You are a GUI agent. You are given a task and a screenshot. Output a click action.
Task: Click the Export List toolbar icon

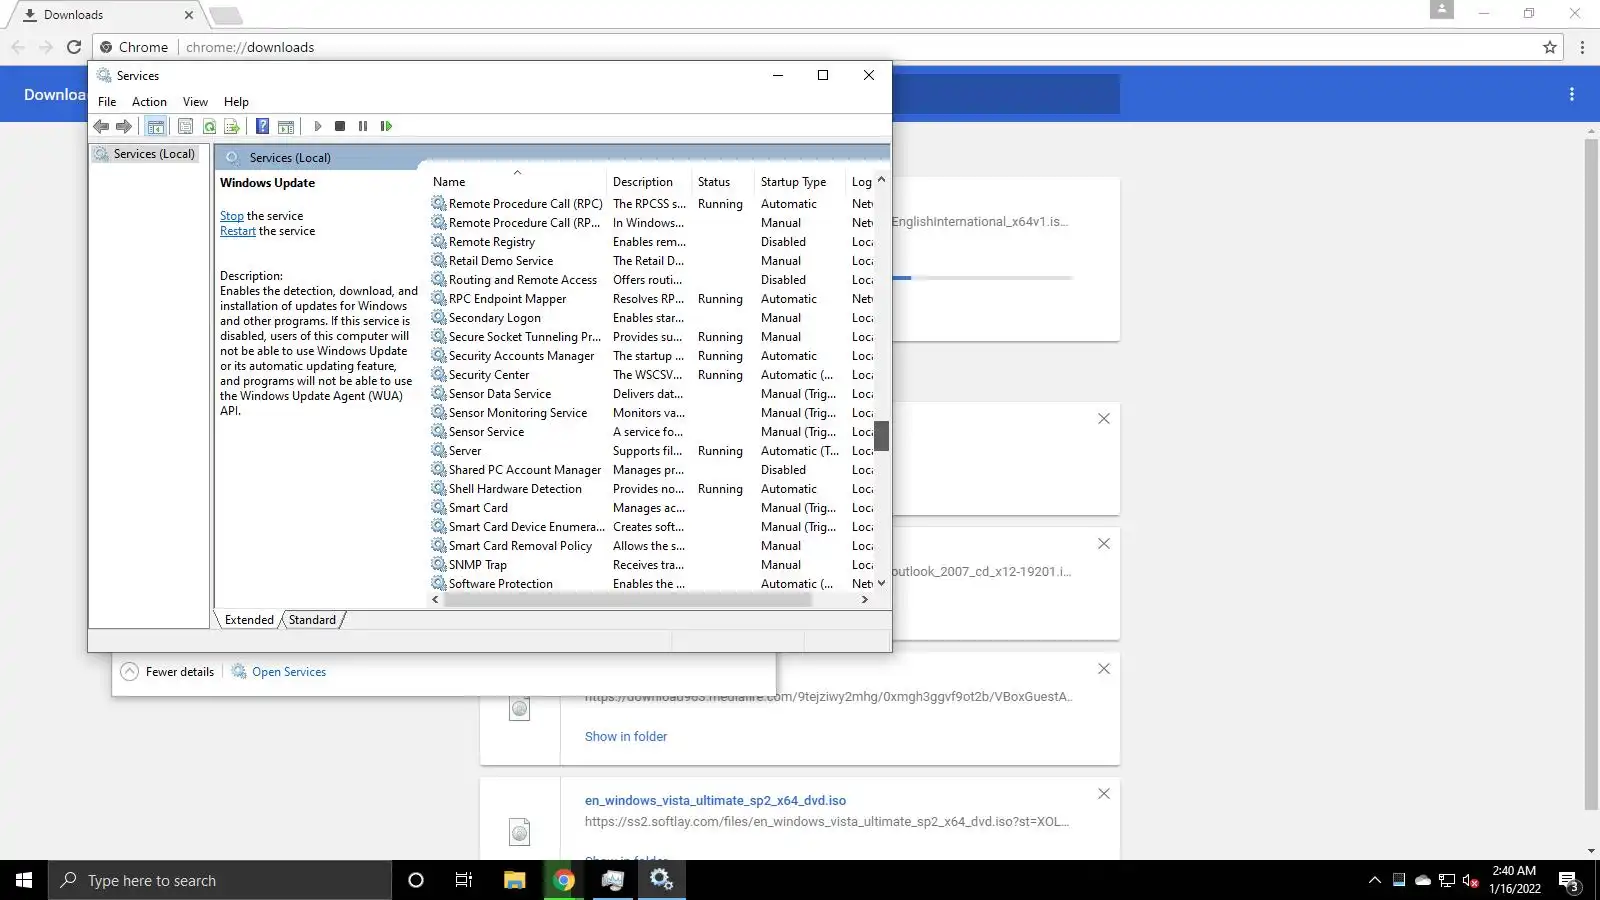[232, 126]
